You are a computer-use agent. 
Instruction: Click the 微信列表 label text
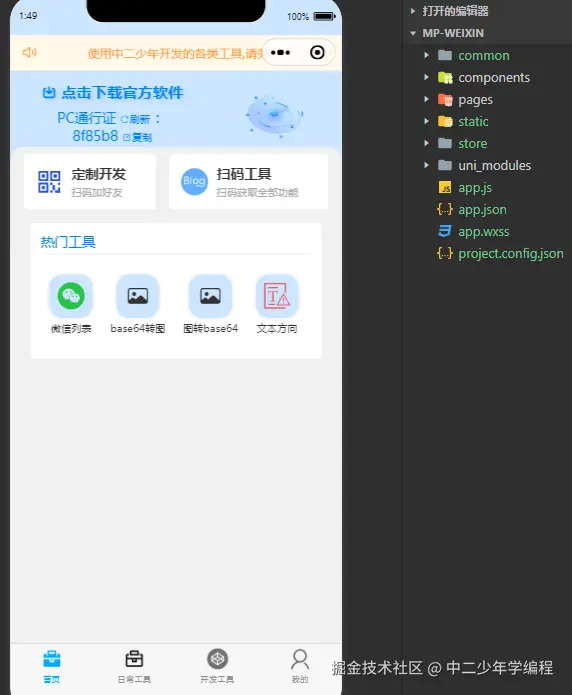click(x=71, y=328)
